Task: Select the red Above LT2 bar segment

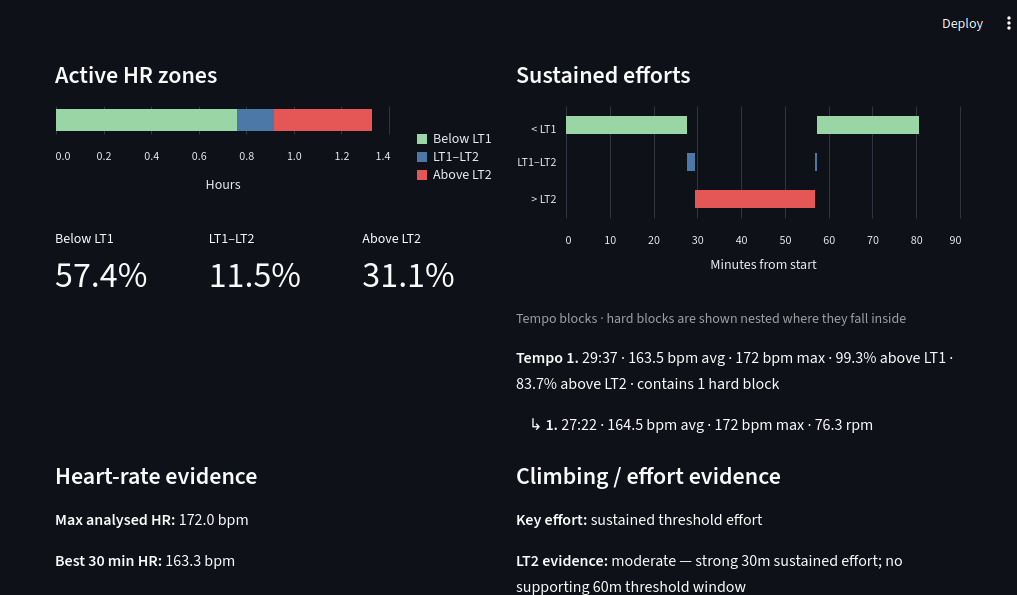Action: (322, 120)
